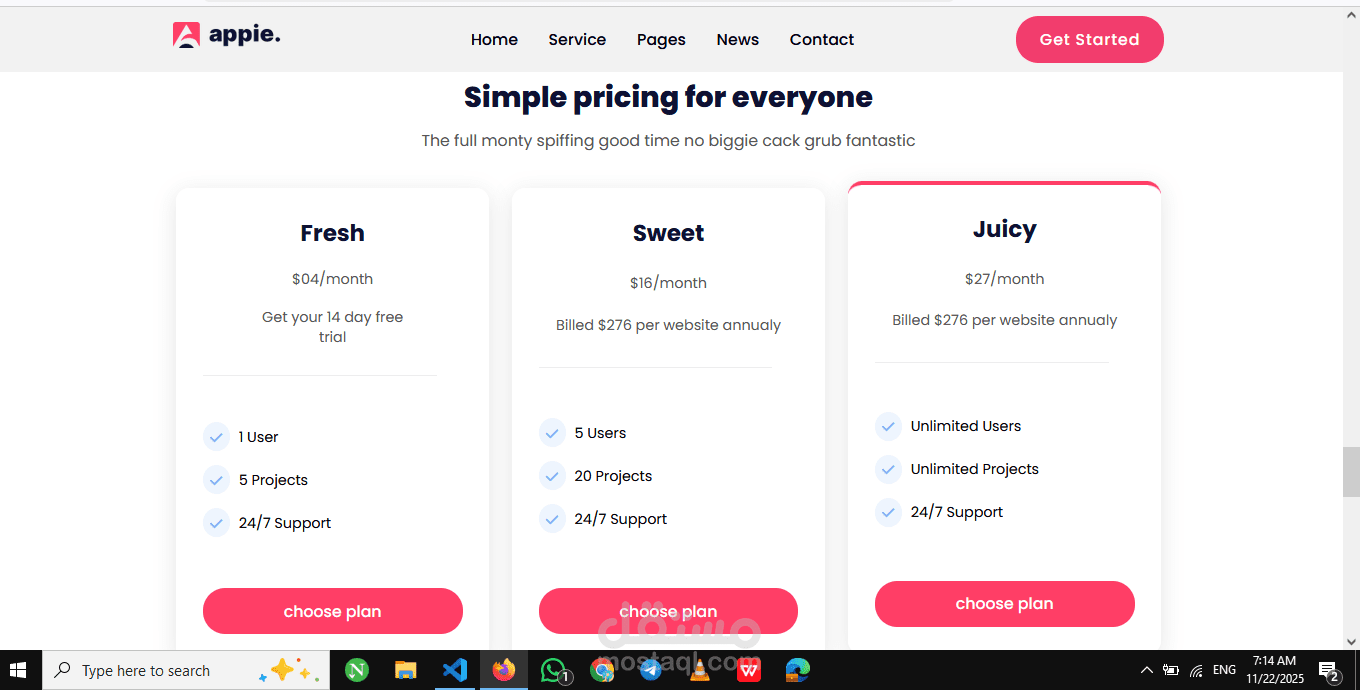The image size is (1360, 690).
Task: Switch to Firefox in the taskbar
Action: tap(503, 670)
